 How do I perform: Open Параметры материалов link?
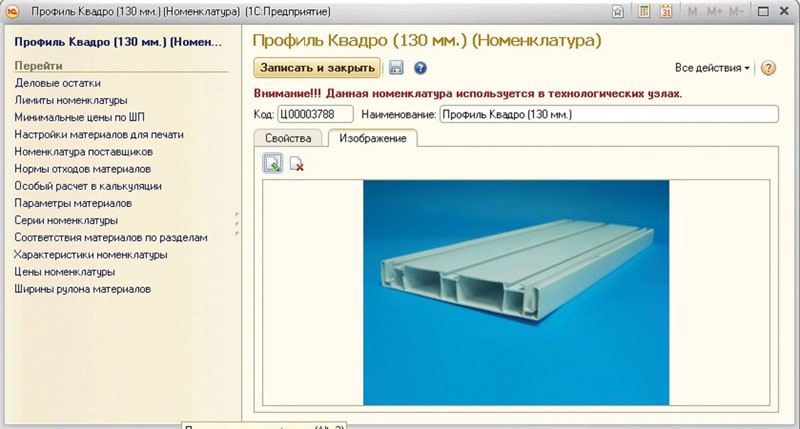(73, 203)
